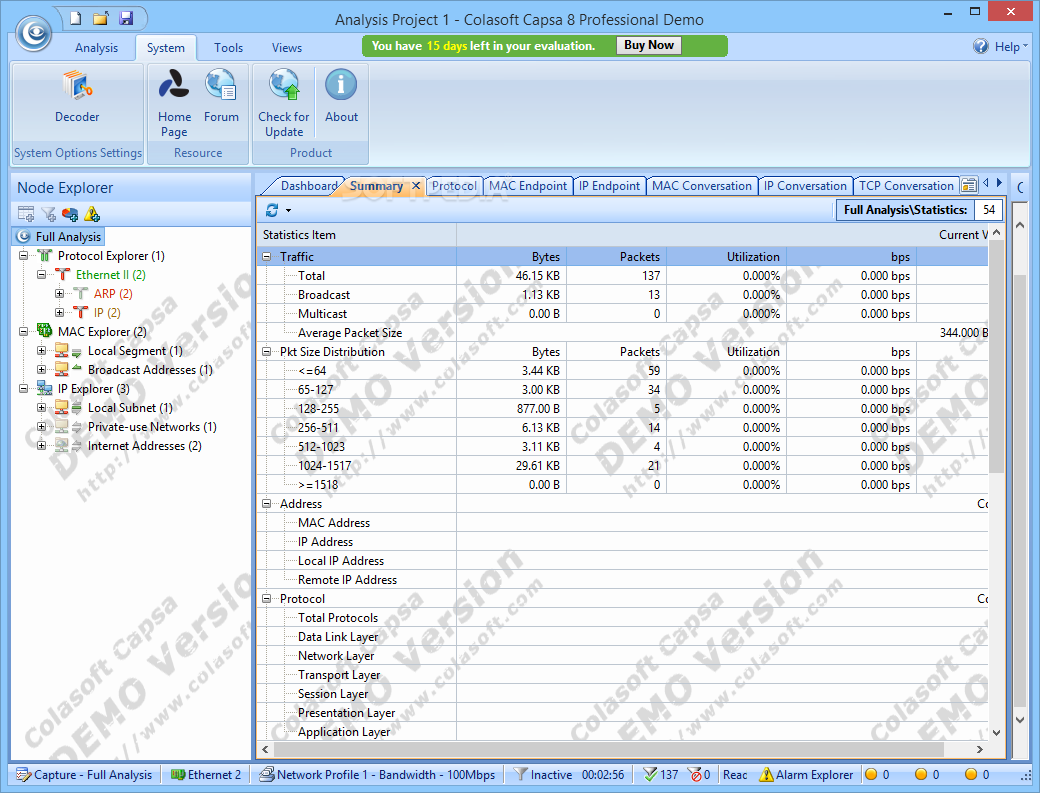Open the Forum resource
Viewport: 1040px width, 793px height.
tap(221, 97)
